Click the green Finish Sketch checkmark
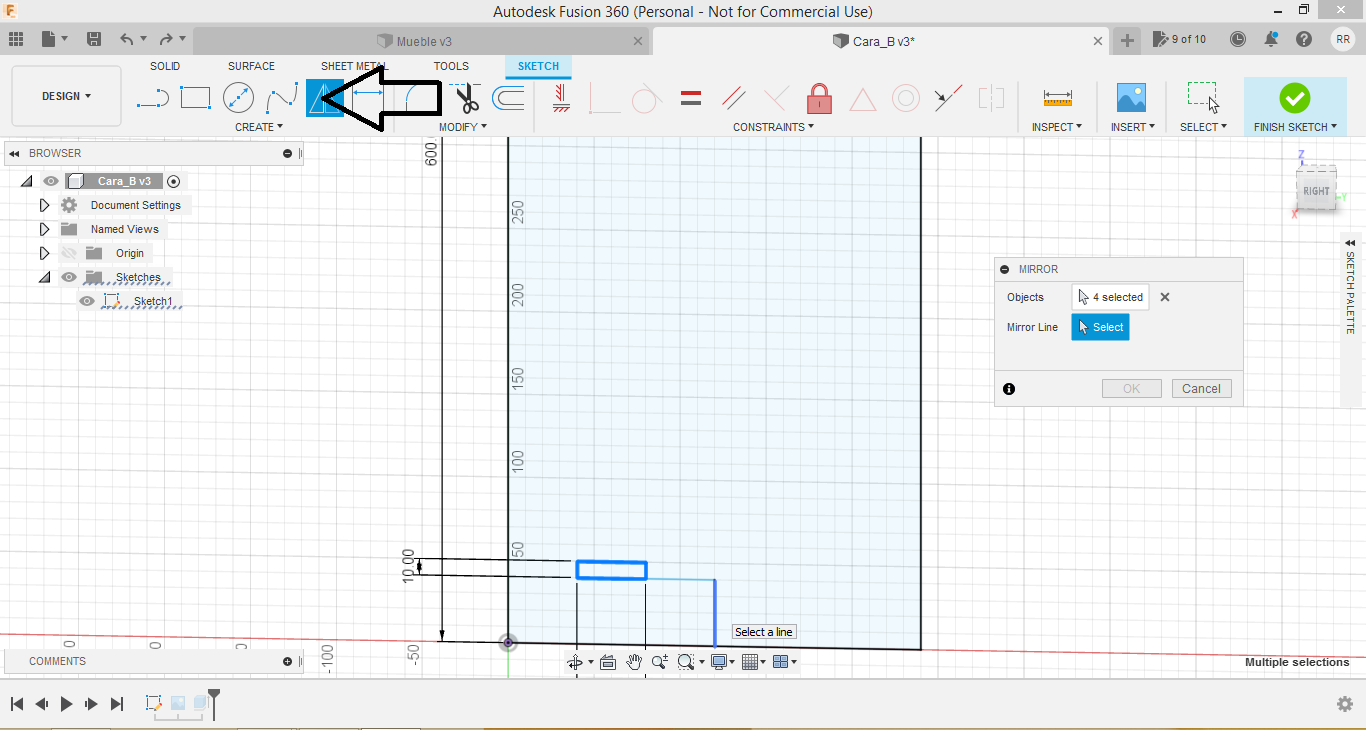Image resolution: width=1366 pixels, height=730 pixels. click(1295, 97)
